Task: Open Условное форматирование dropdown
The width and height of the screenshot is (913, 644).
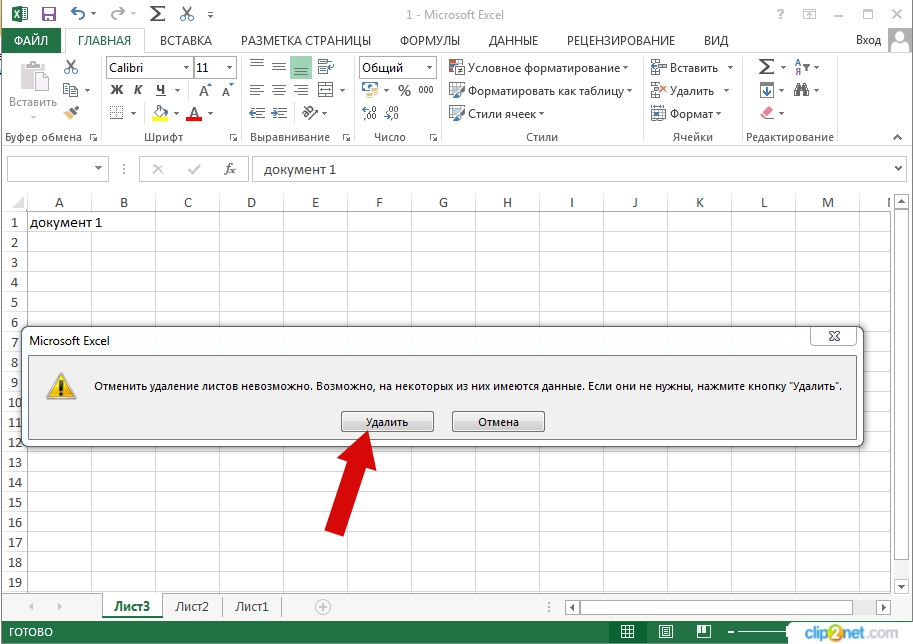Action: (539, 68)
